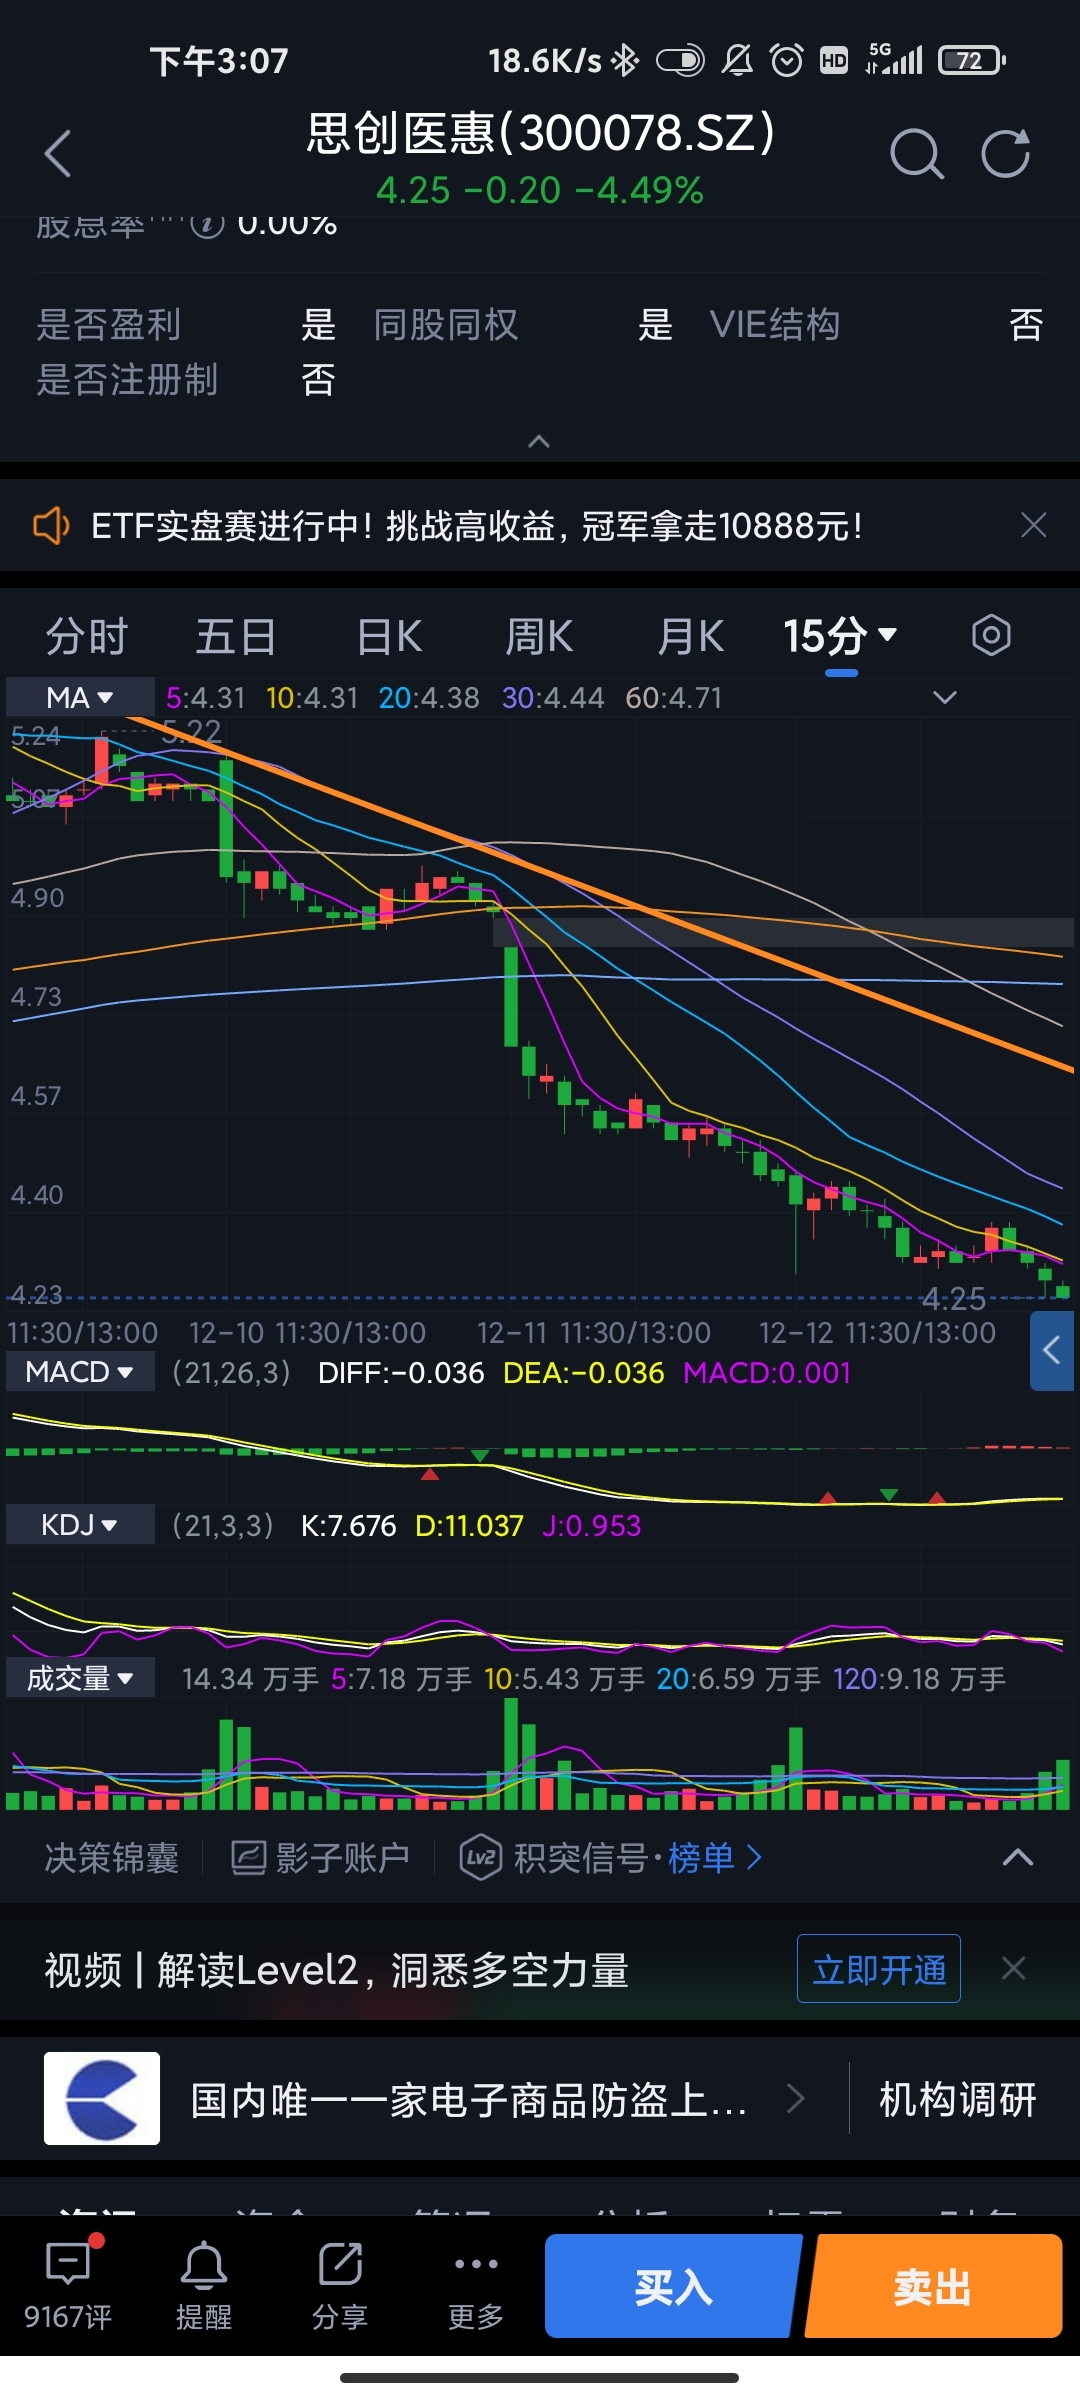Image resolution: width=1080 pixels, height=2400 pixels.
Task: Open the ETF实盘赛 announcement banner
Action: coord(476,525)
